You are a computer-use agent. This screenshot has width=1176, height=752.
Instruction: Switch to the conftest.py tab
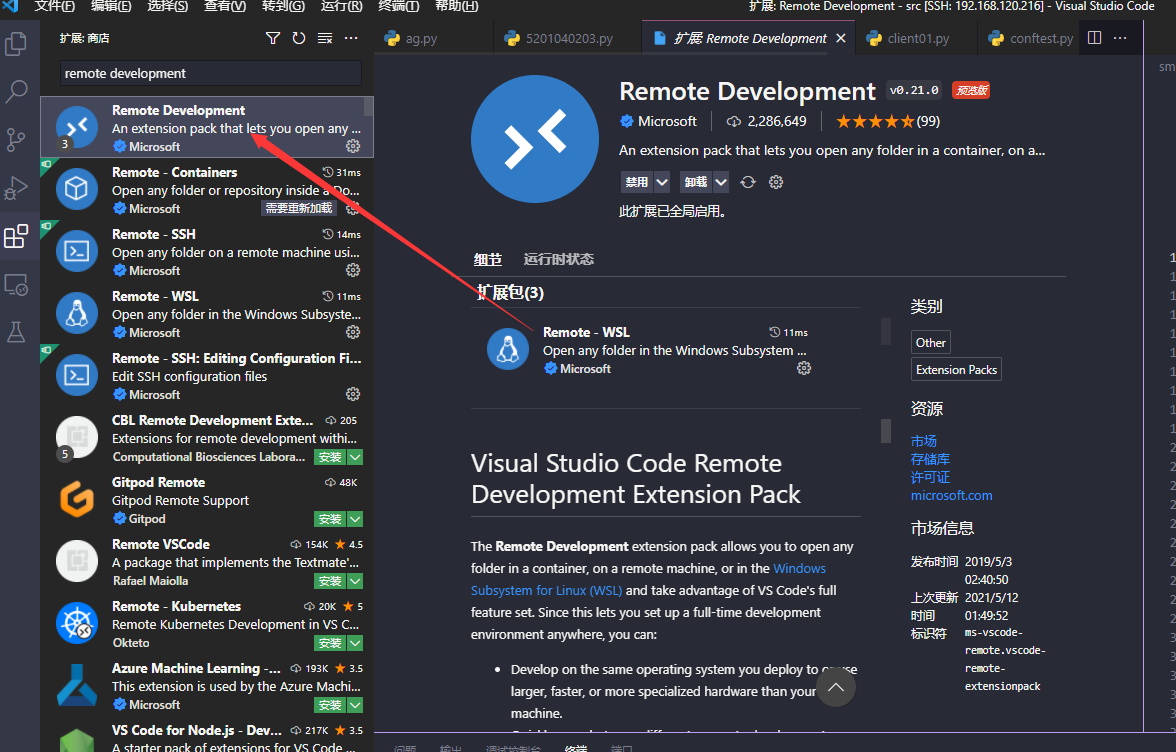coord(1029,38)
